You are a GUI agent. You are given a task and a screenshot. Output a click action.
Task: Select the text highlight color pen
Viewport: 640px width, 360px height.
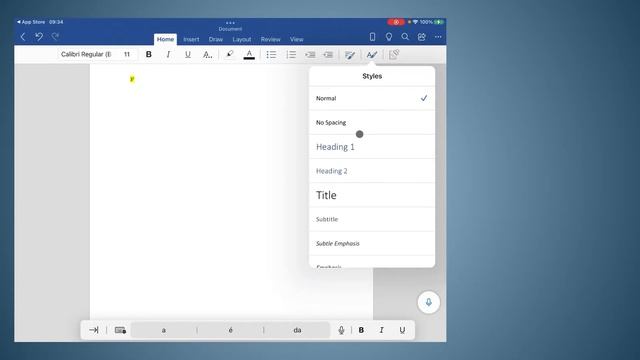point(230,54)
